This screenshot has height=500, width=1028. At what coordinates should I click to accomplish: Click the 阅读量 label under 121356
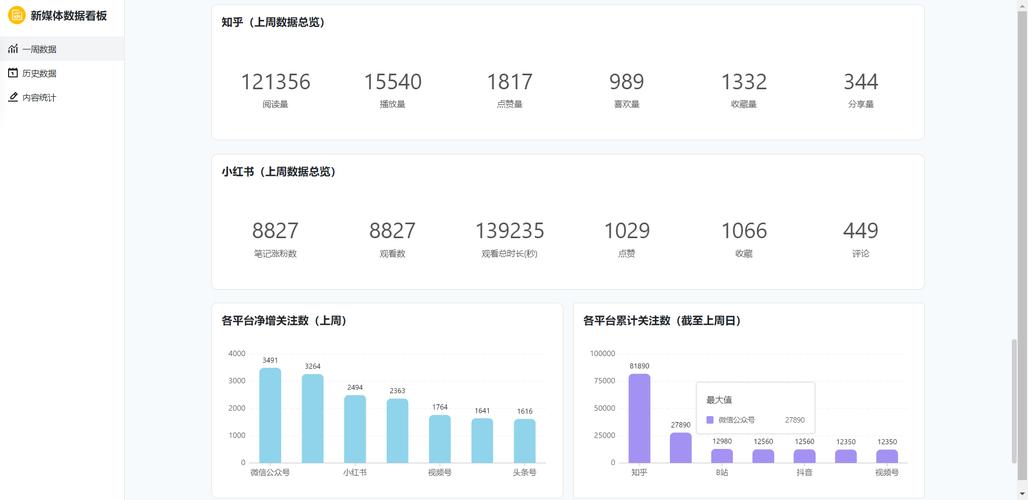pyautogui.click(x=275, y=104)
